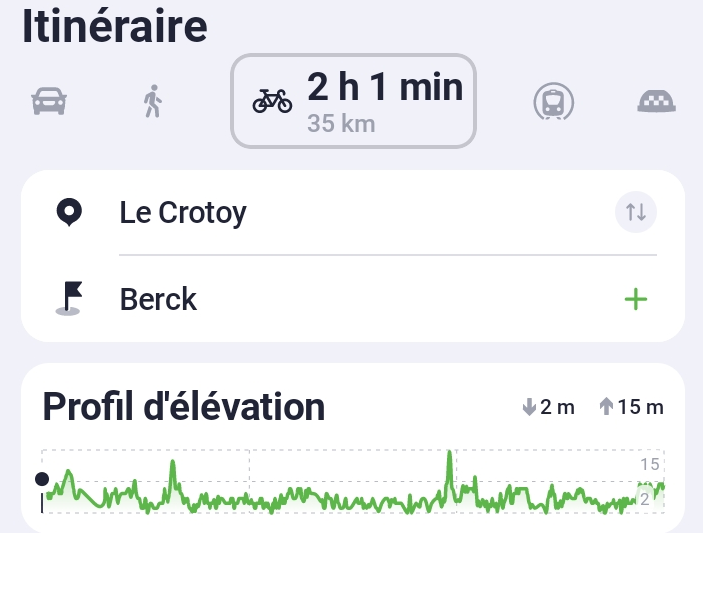Click the start dot on elevation profile
703x603 pixels.
42,479
